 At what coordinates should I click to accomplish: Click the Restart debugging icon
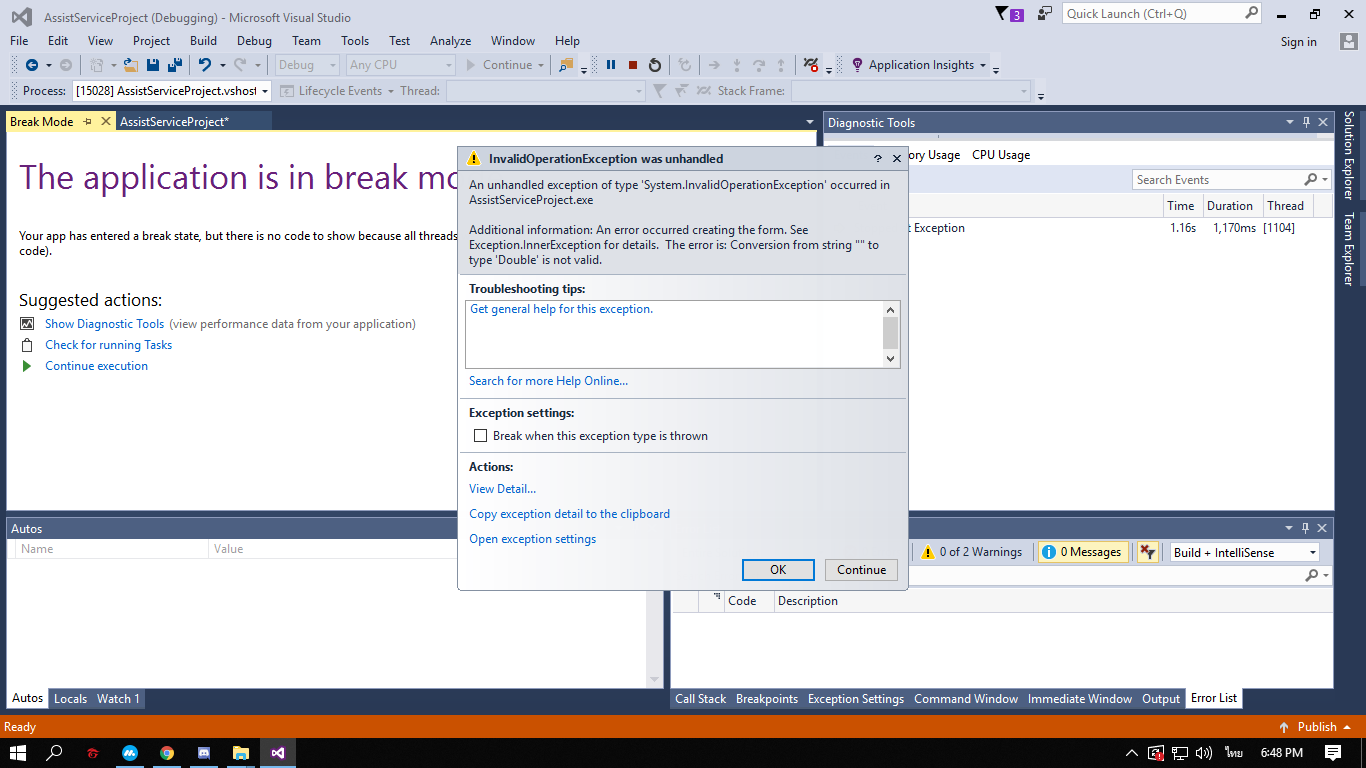click(x=655, y=65)
